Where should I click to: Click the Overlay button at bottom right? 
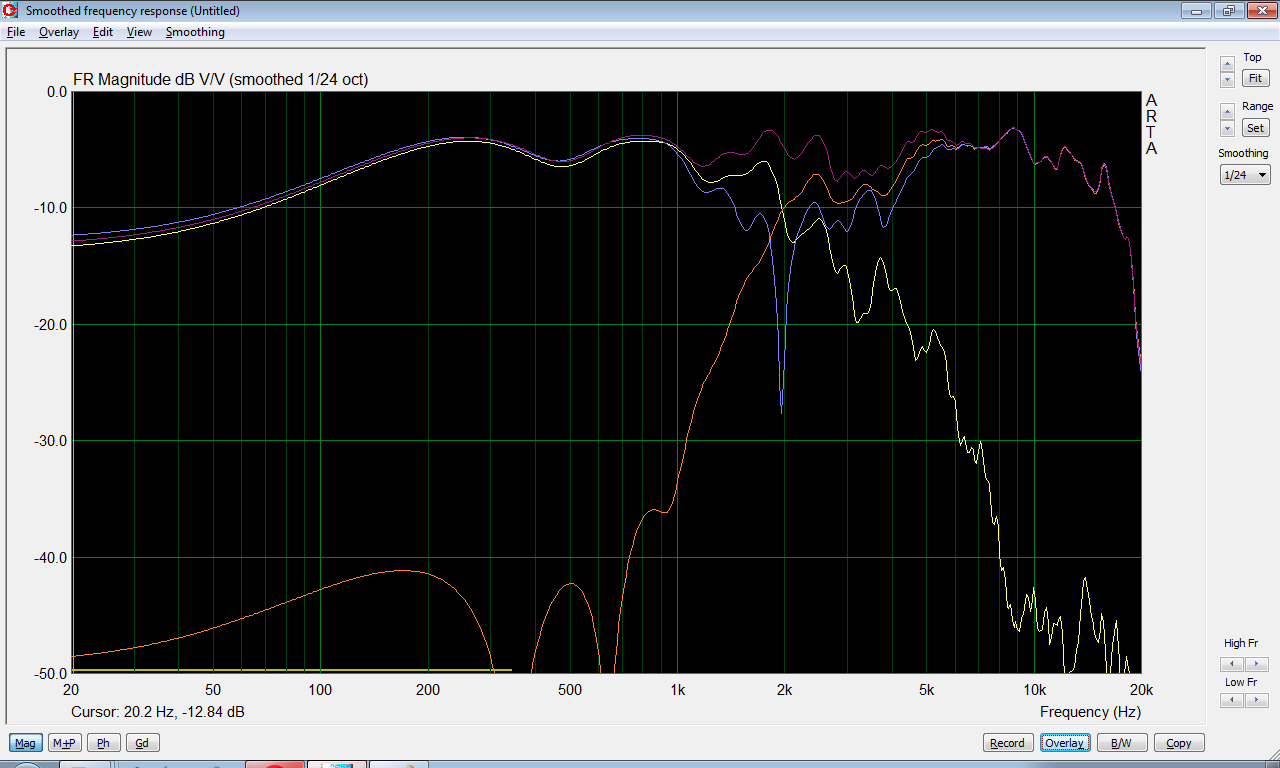click(x=1064, y=743)
